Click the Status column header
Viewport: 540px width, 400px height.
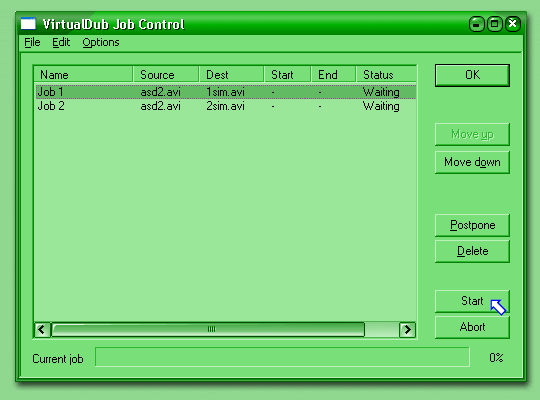(x=386, y=75)
